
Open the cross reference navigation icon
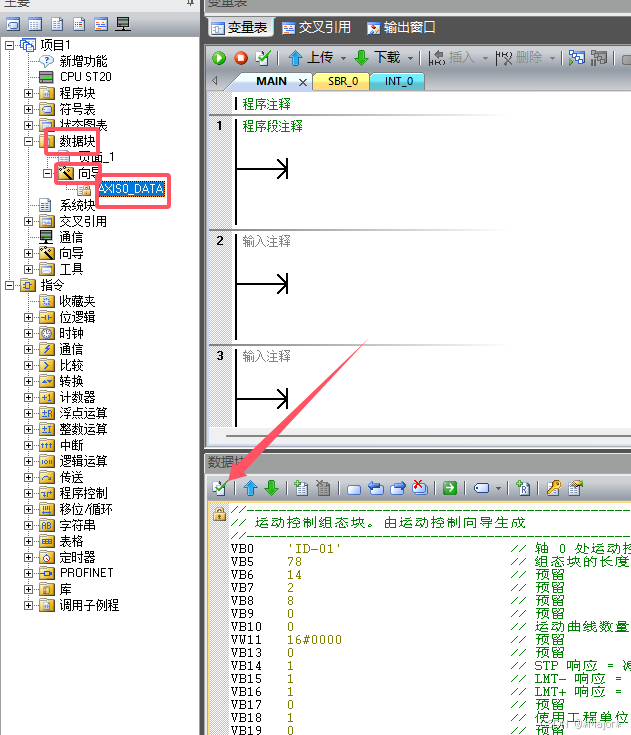101,24
